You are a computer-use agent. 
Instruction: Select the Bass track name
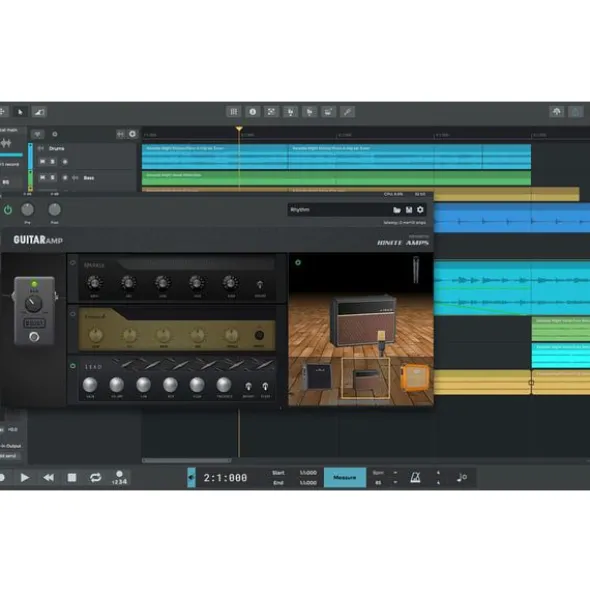[x=89, y=178]
